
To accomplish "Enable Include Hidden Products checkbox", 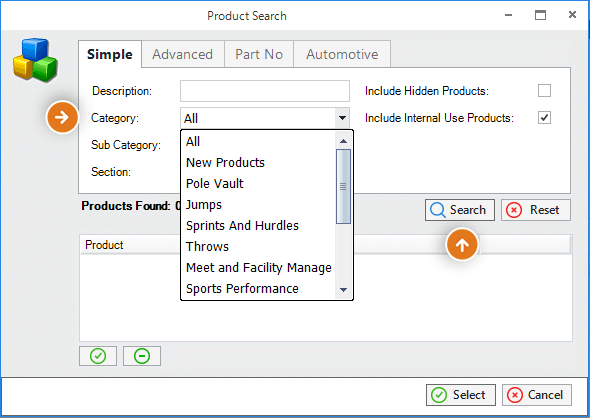I will coord(544,91).
